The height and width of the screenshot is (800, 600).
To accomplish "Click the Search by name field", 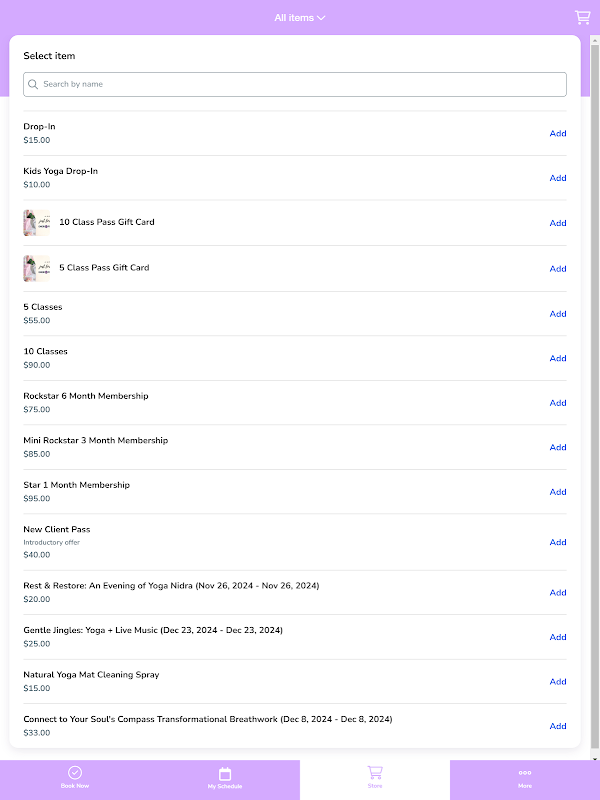I will pyautogui.click(x=300, y=85).
